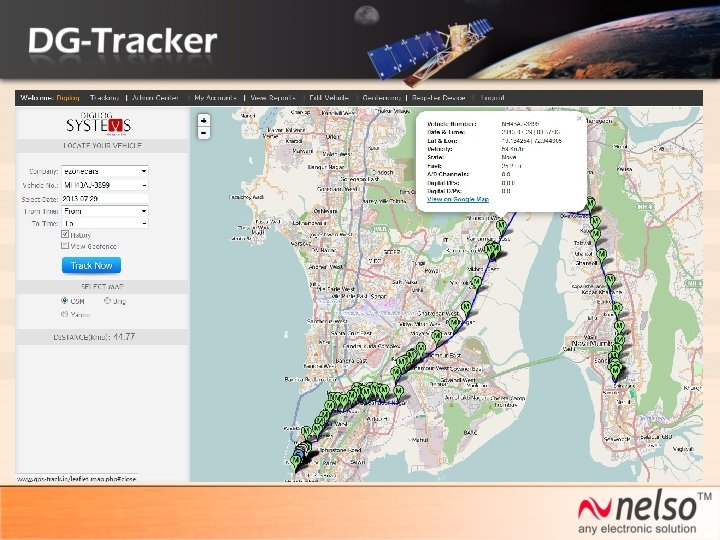720x540 pixels.
Task: Expand the To Time dropdown
Action: click(x=105, y=224)
